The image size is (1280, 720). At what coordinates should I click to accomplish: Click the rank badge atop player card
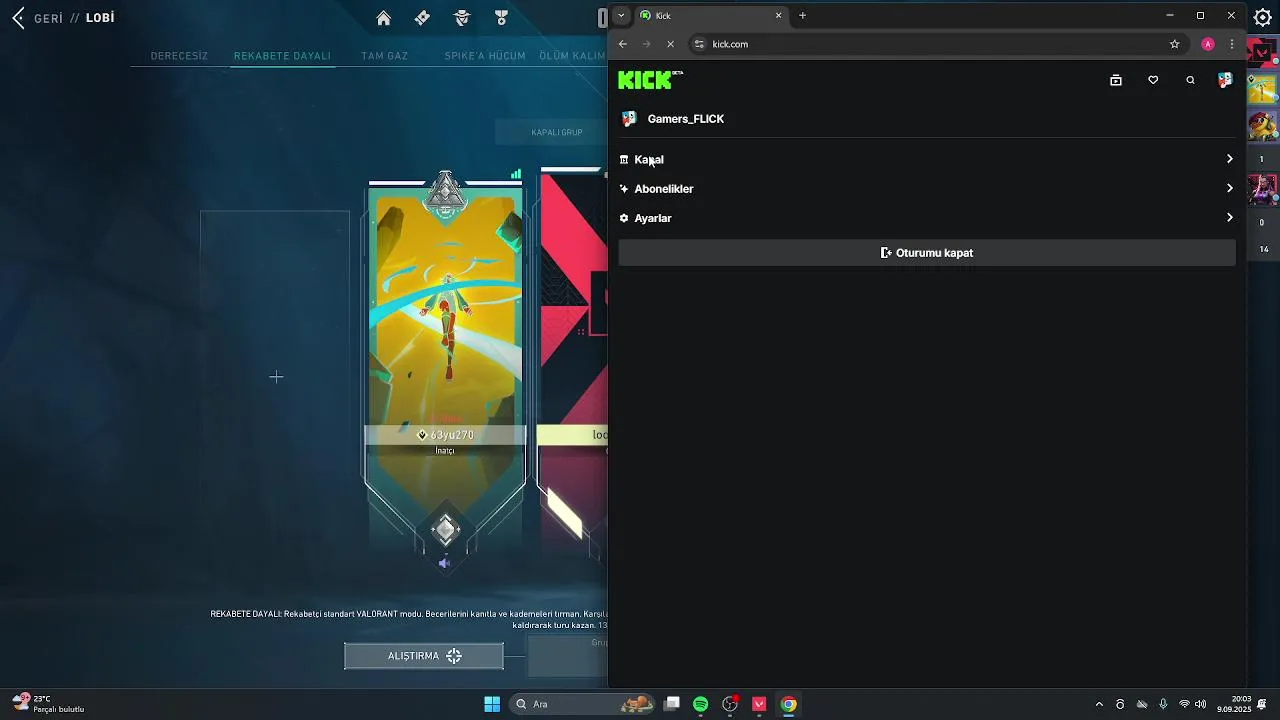(445, 193)
